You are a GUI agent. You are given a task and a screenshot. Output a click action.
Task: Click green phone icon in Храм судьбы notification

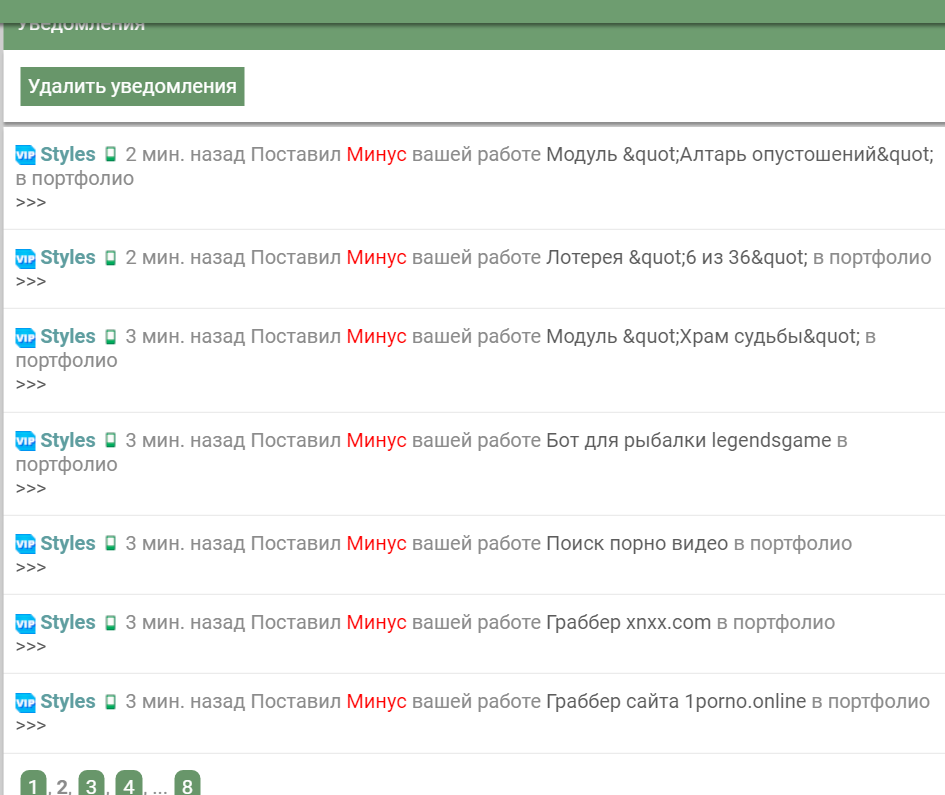[111, 337]
